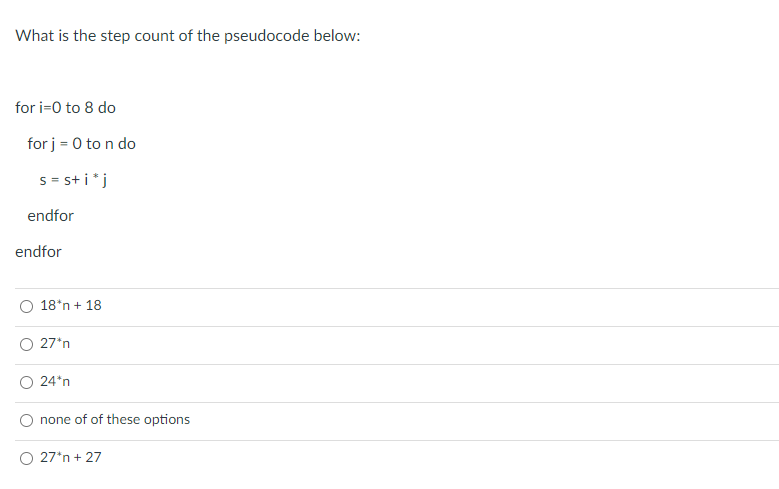The height and width of the screenshot is (489, 779).
Task: Click the indented inner endfor line
Action: coord(51,216)
